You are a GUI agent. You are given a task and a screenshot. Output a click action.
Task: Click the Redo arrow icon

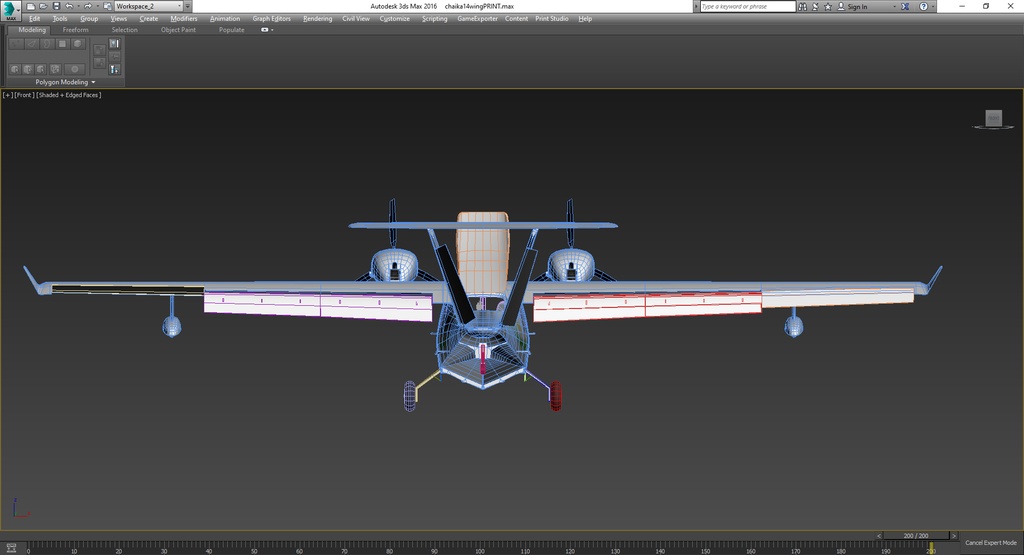tap(88, 6)
